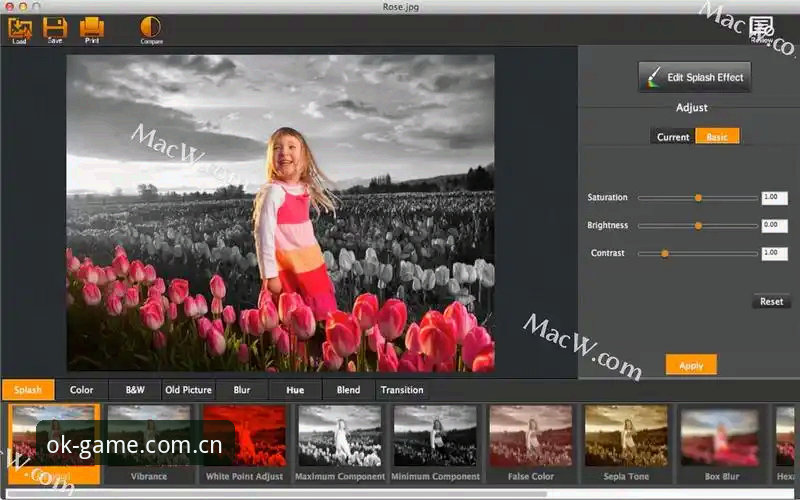
Task: Choose the Sepia Tone thumbnail
Action: point(626,443)
